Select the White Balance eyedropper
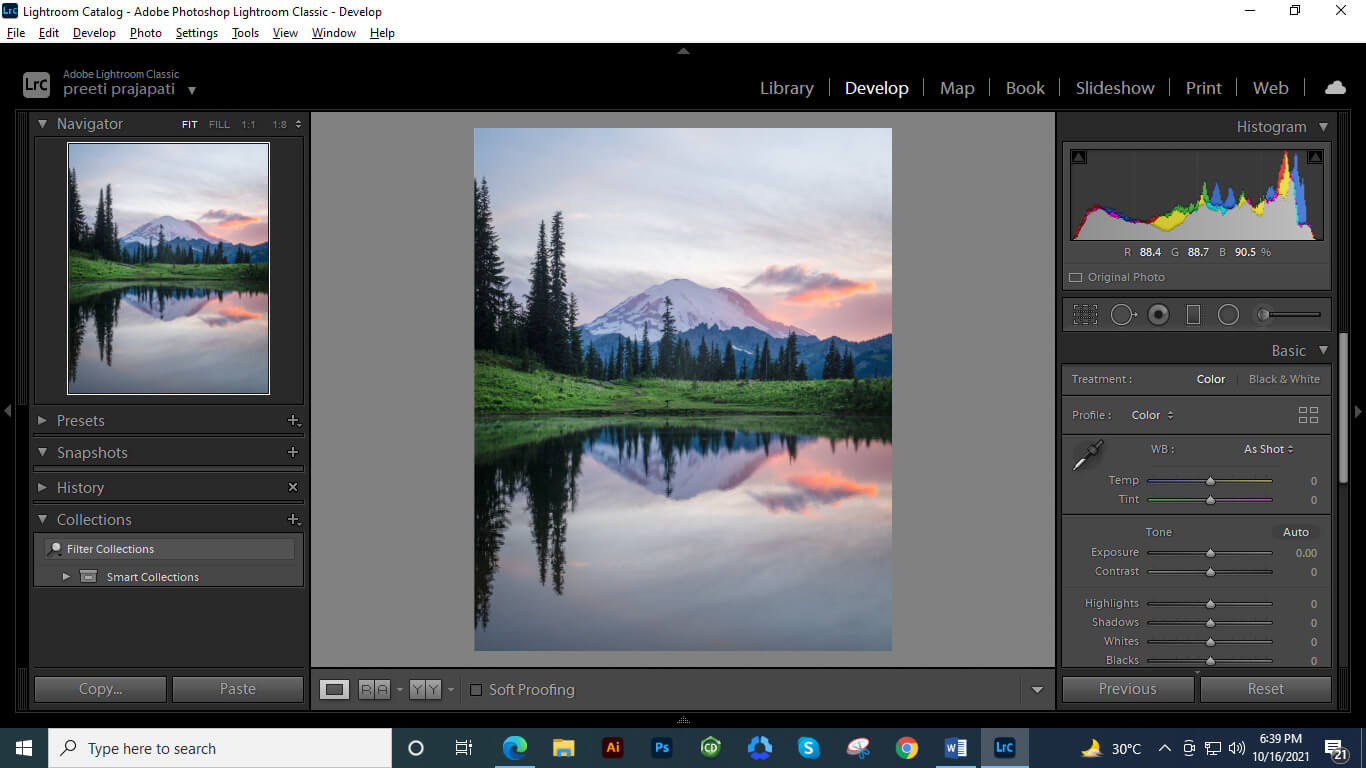 1088,454
